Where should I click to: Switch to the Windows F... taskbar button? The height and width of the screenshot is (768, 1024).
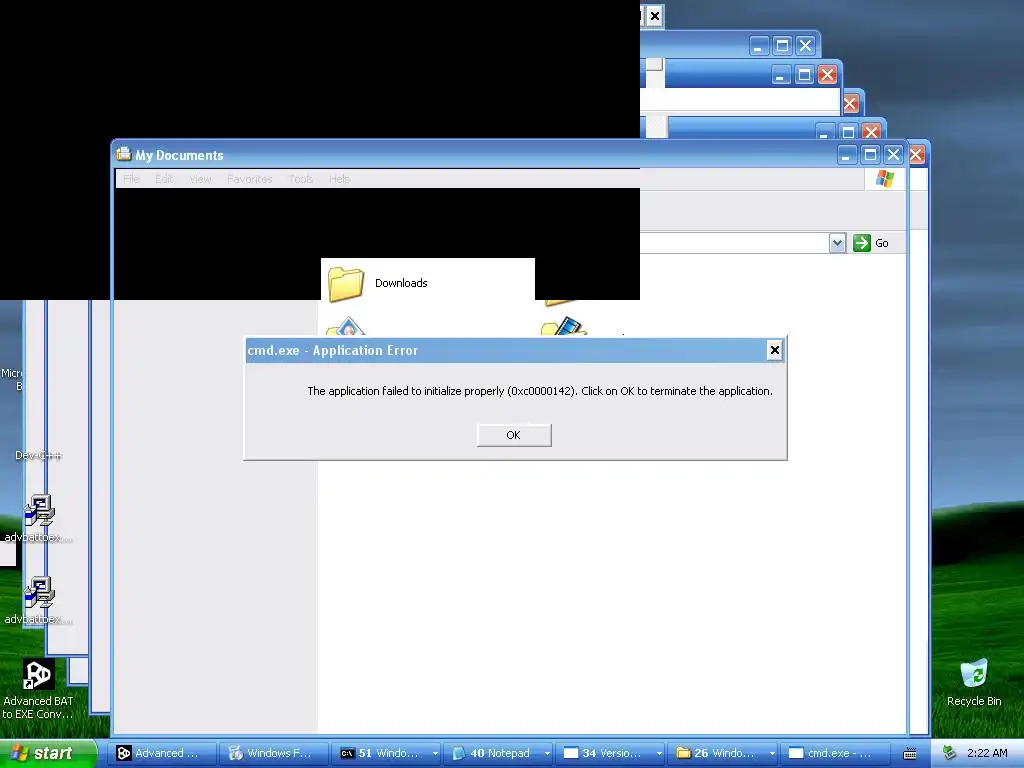point(274,753)
